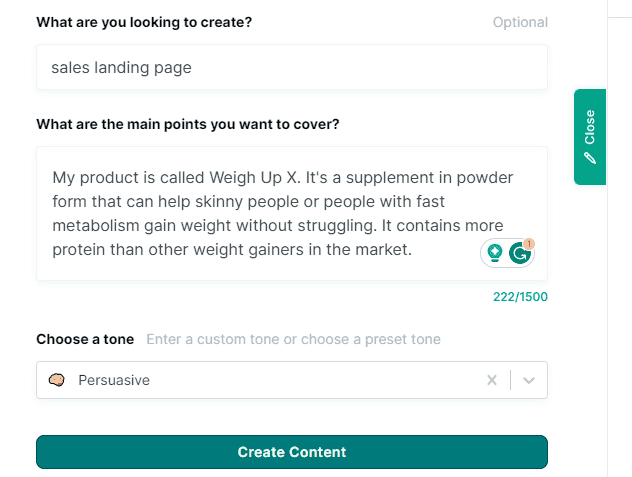Click the 222/1500 character counter
The image size is (632, 477).
[520, 296]
